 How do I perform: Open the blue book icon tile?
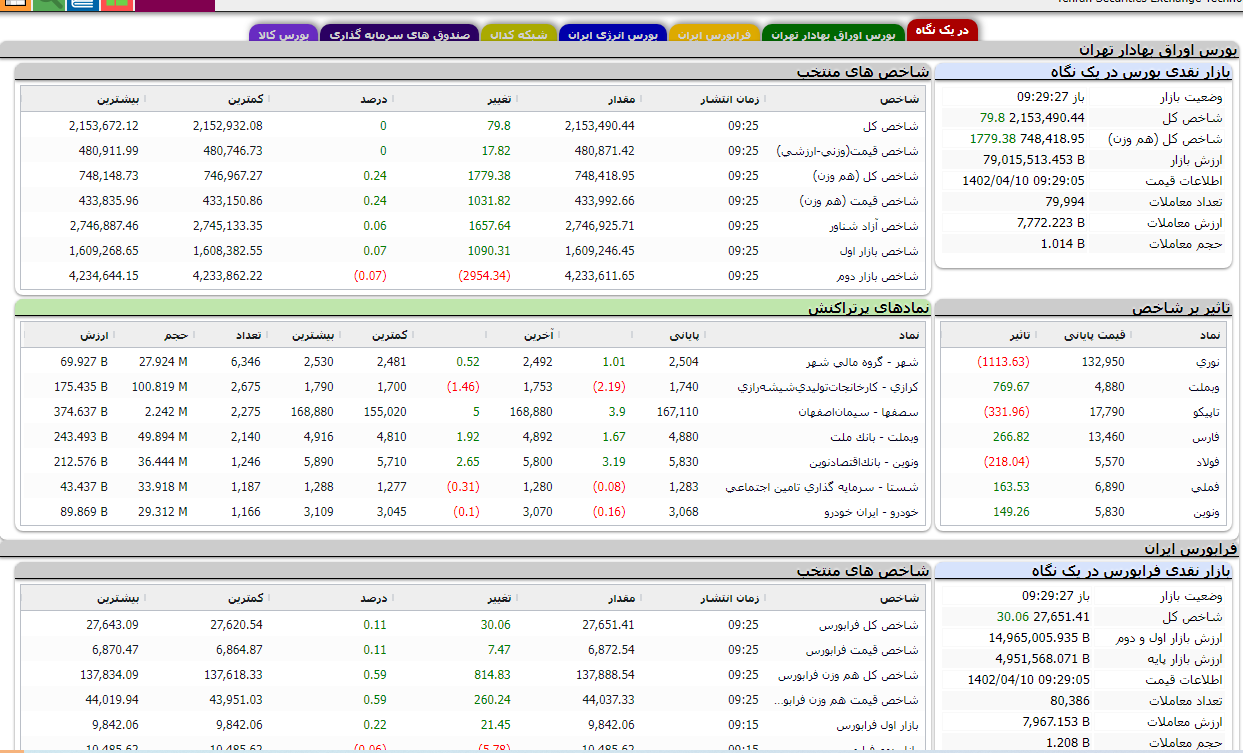83,4
